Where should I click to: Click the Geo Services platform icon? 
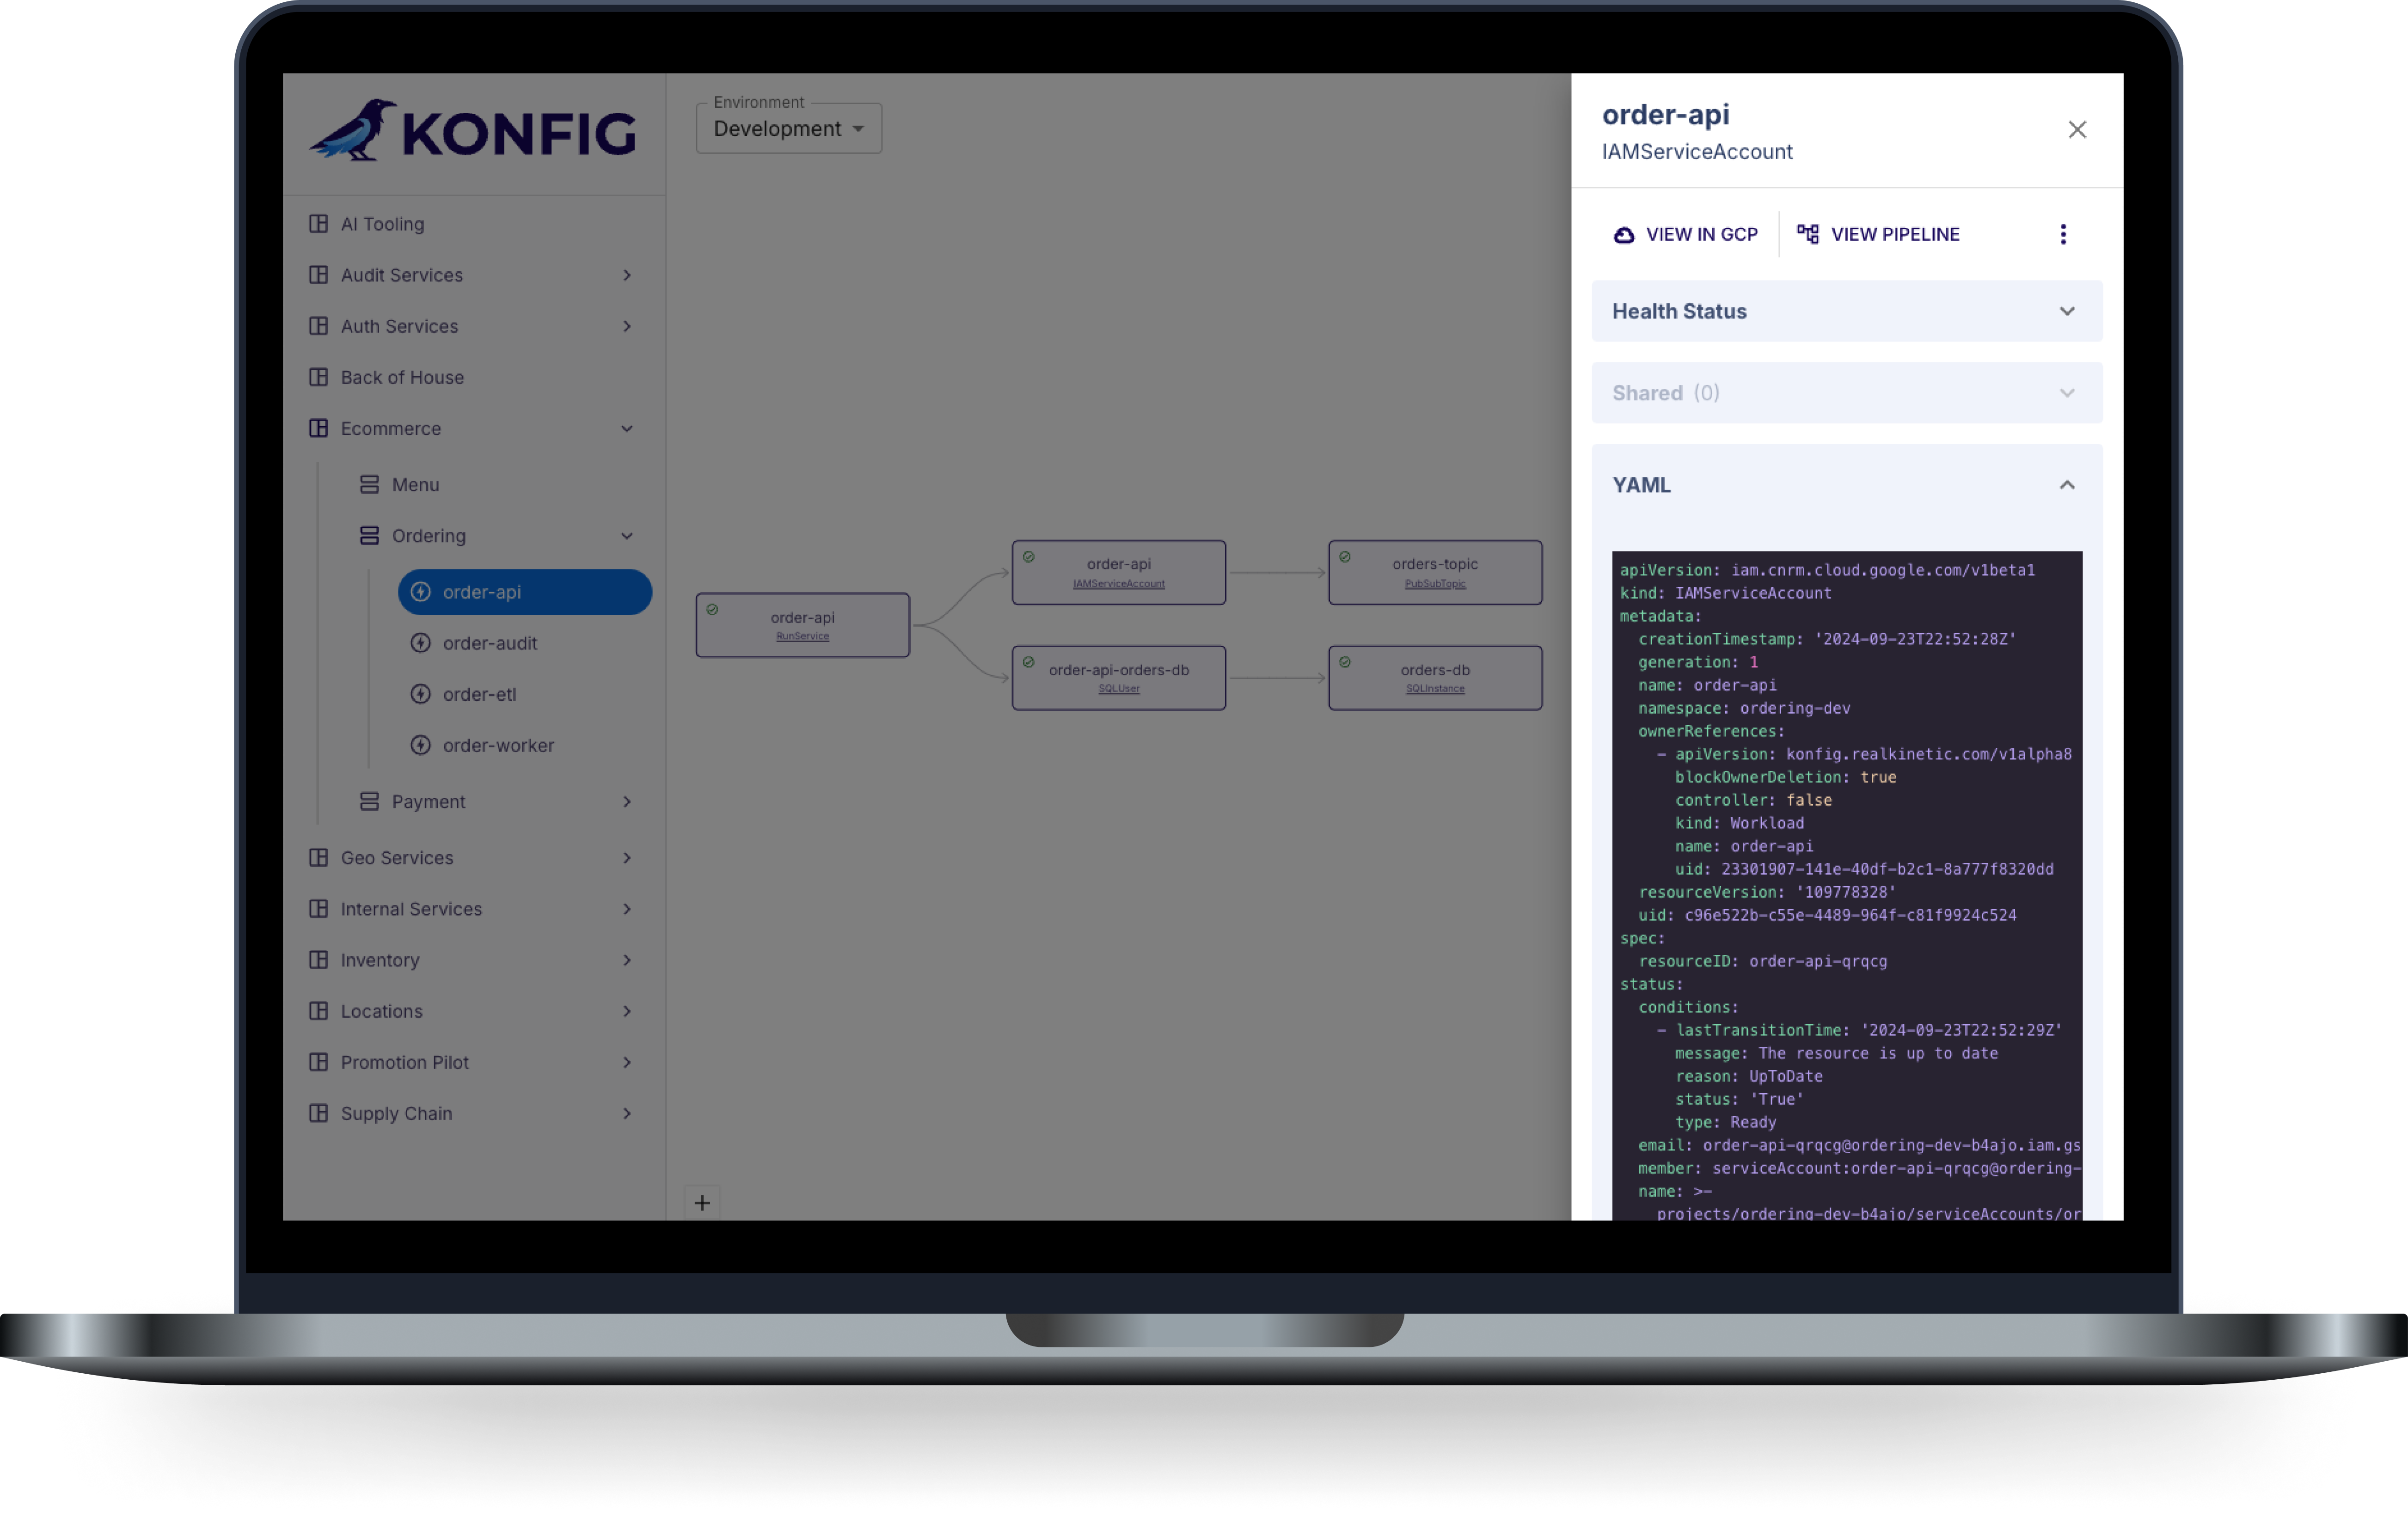[x=319, y=858]
